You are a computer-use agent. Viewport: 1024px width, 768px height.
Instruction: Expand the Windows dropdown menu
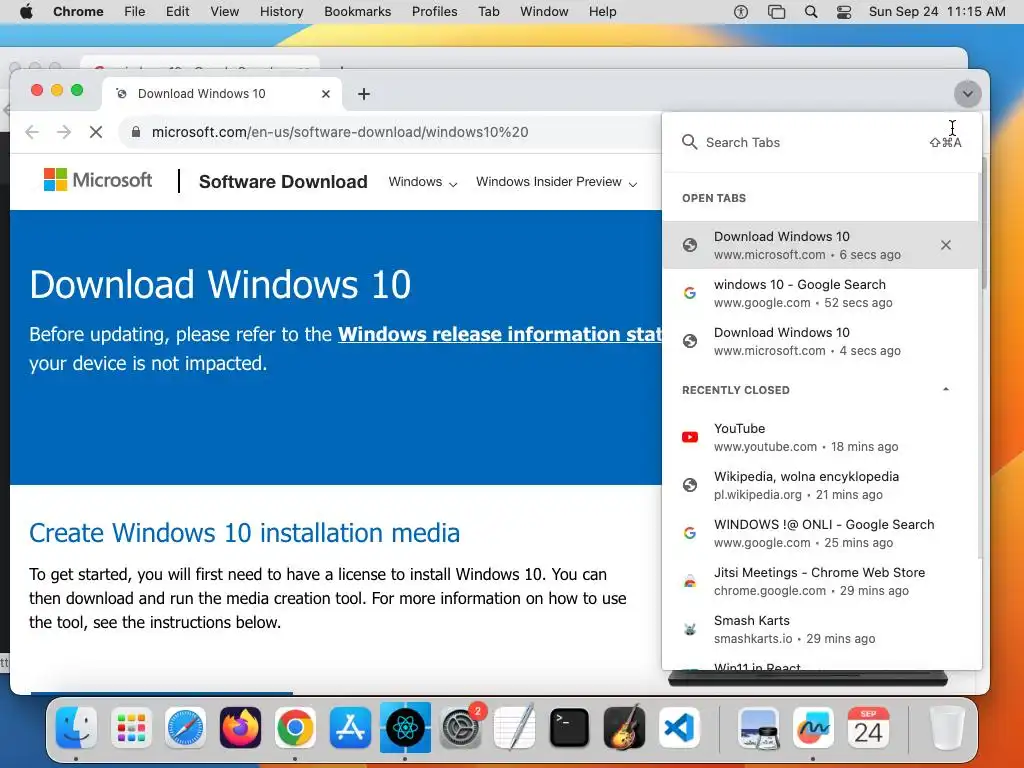tap(423, 182)
